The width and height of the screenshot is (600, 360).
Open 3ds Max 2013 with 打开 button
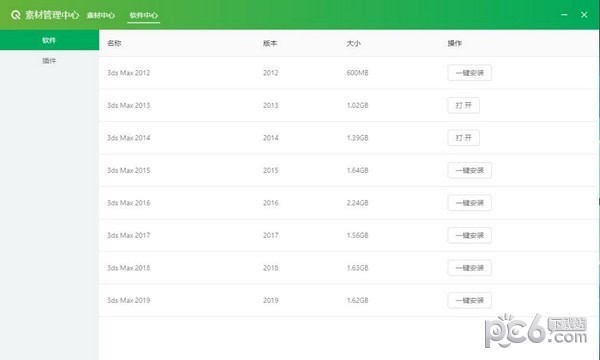463,105
